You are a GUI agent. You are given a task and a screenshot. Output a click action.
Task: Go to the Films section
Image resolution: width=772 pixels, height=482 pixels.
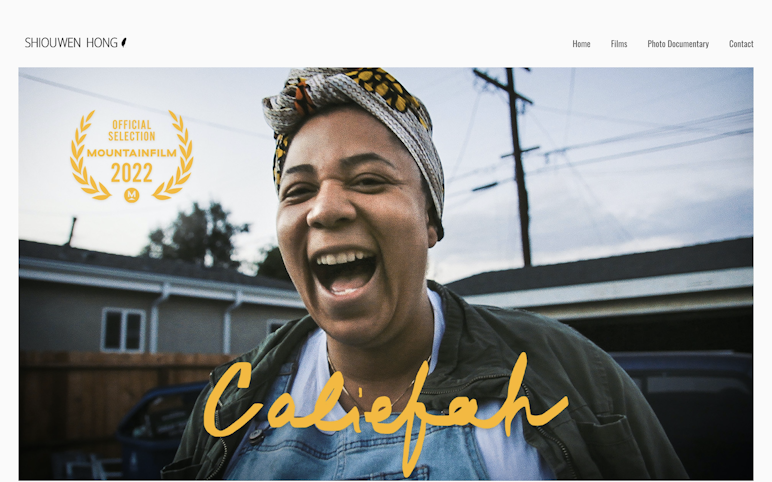coord(619,44)
